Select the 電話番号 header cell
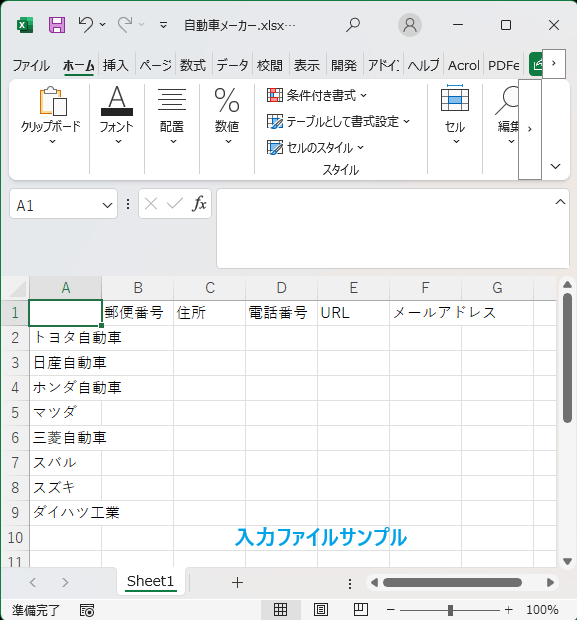 tap(281, 313)
